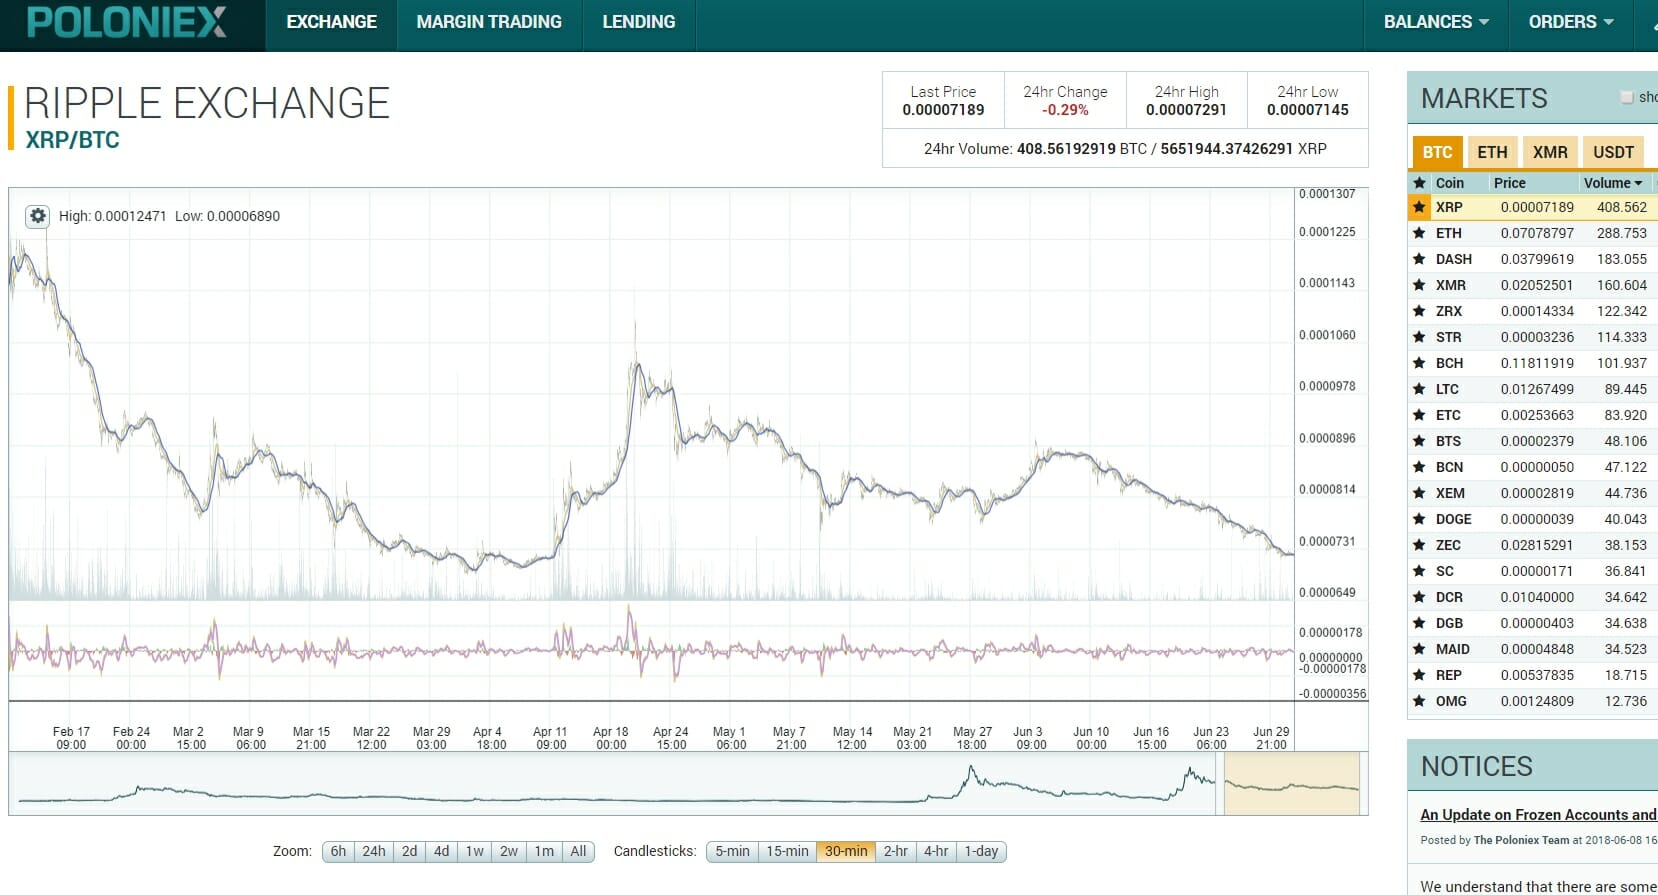Toggle favorite star for DCR row
The height and width of the screenshot is (895, 1658).
(1419, 597)
